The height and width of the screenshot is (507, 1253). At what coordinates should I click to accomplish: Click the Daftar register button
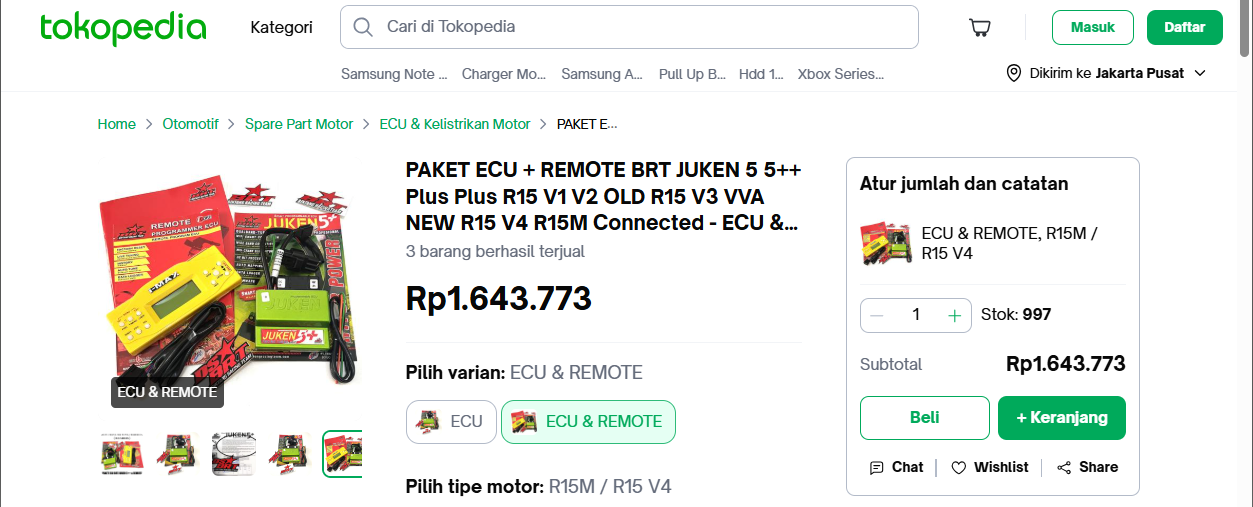click(x=1185, y=28)
